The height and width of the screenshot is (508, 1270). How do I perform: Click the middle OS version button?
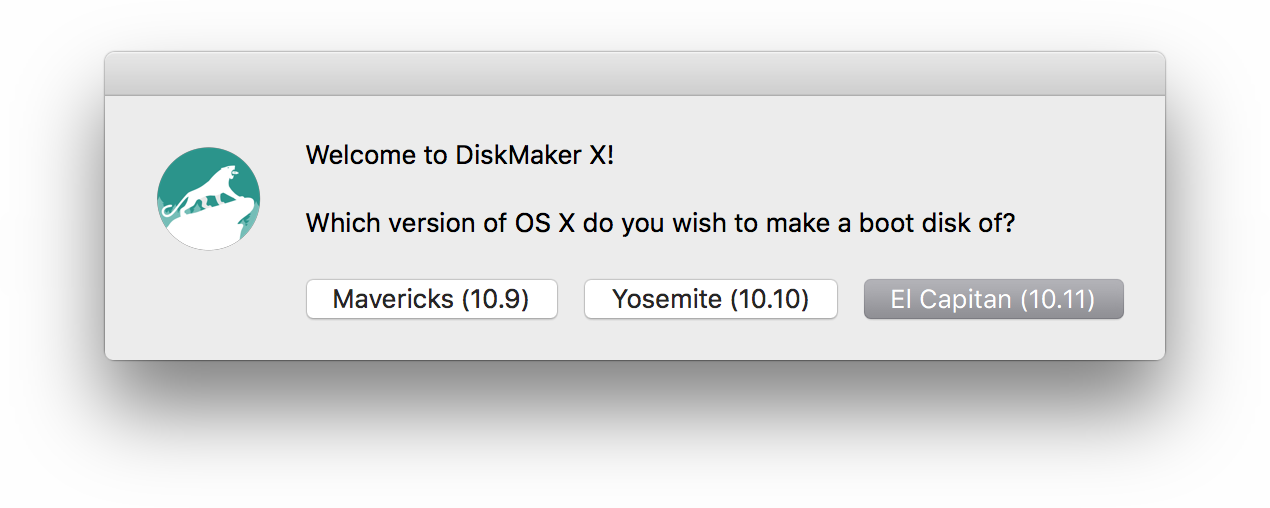click(710, 299)
